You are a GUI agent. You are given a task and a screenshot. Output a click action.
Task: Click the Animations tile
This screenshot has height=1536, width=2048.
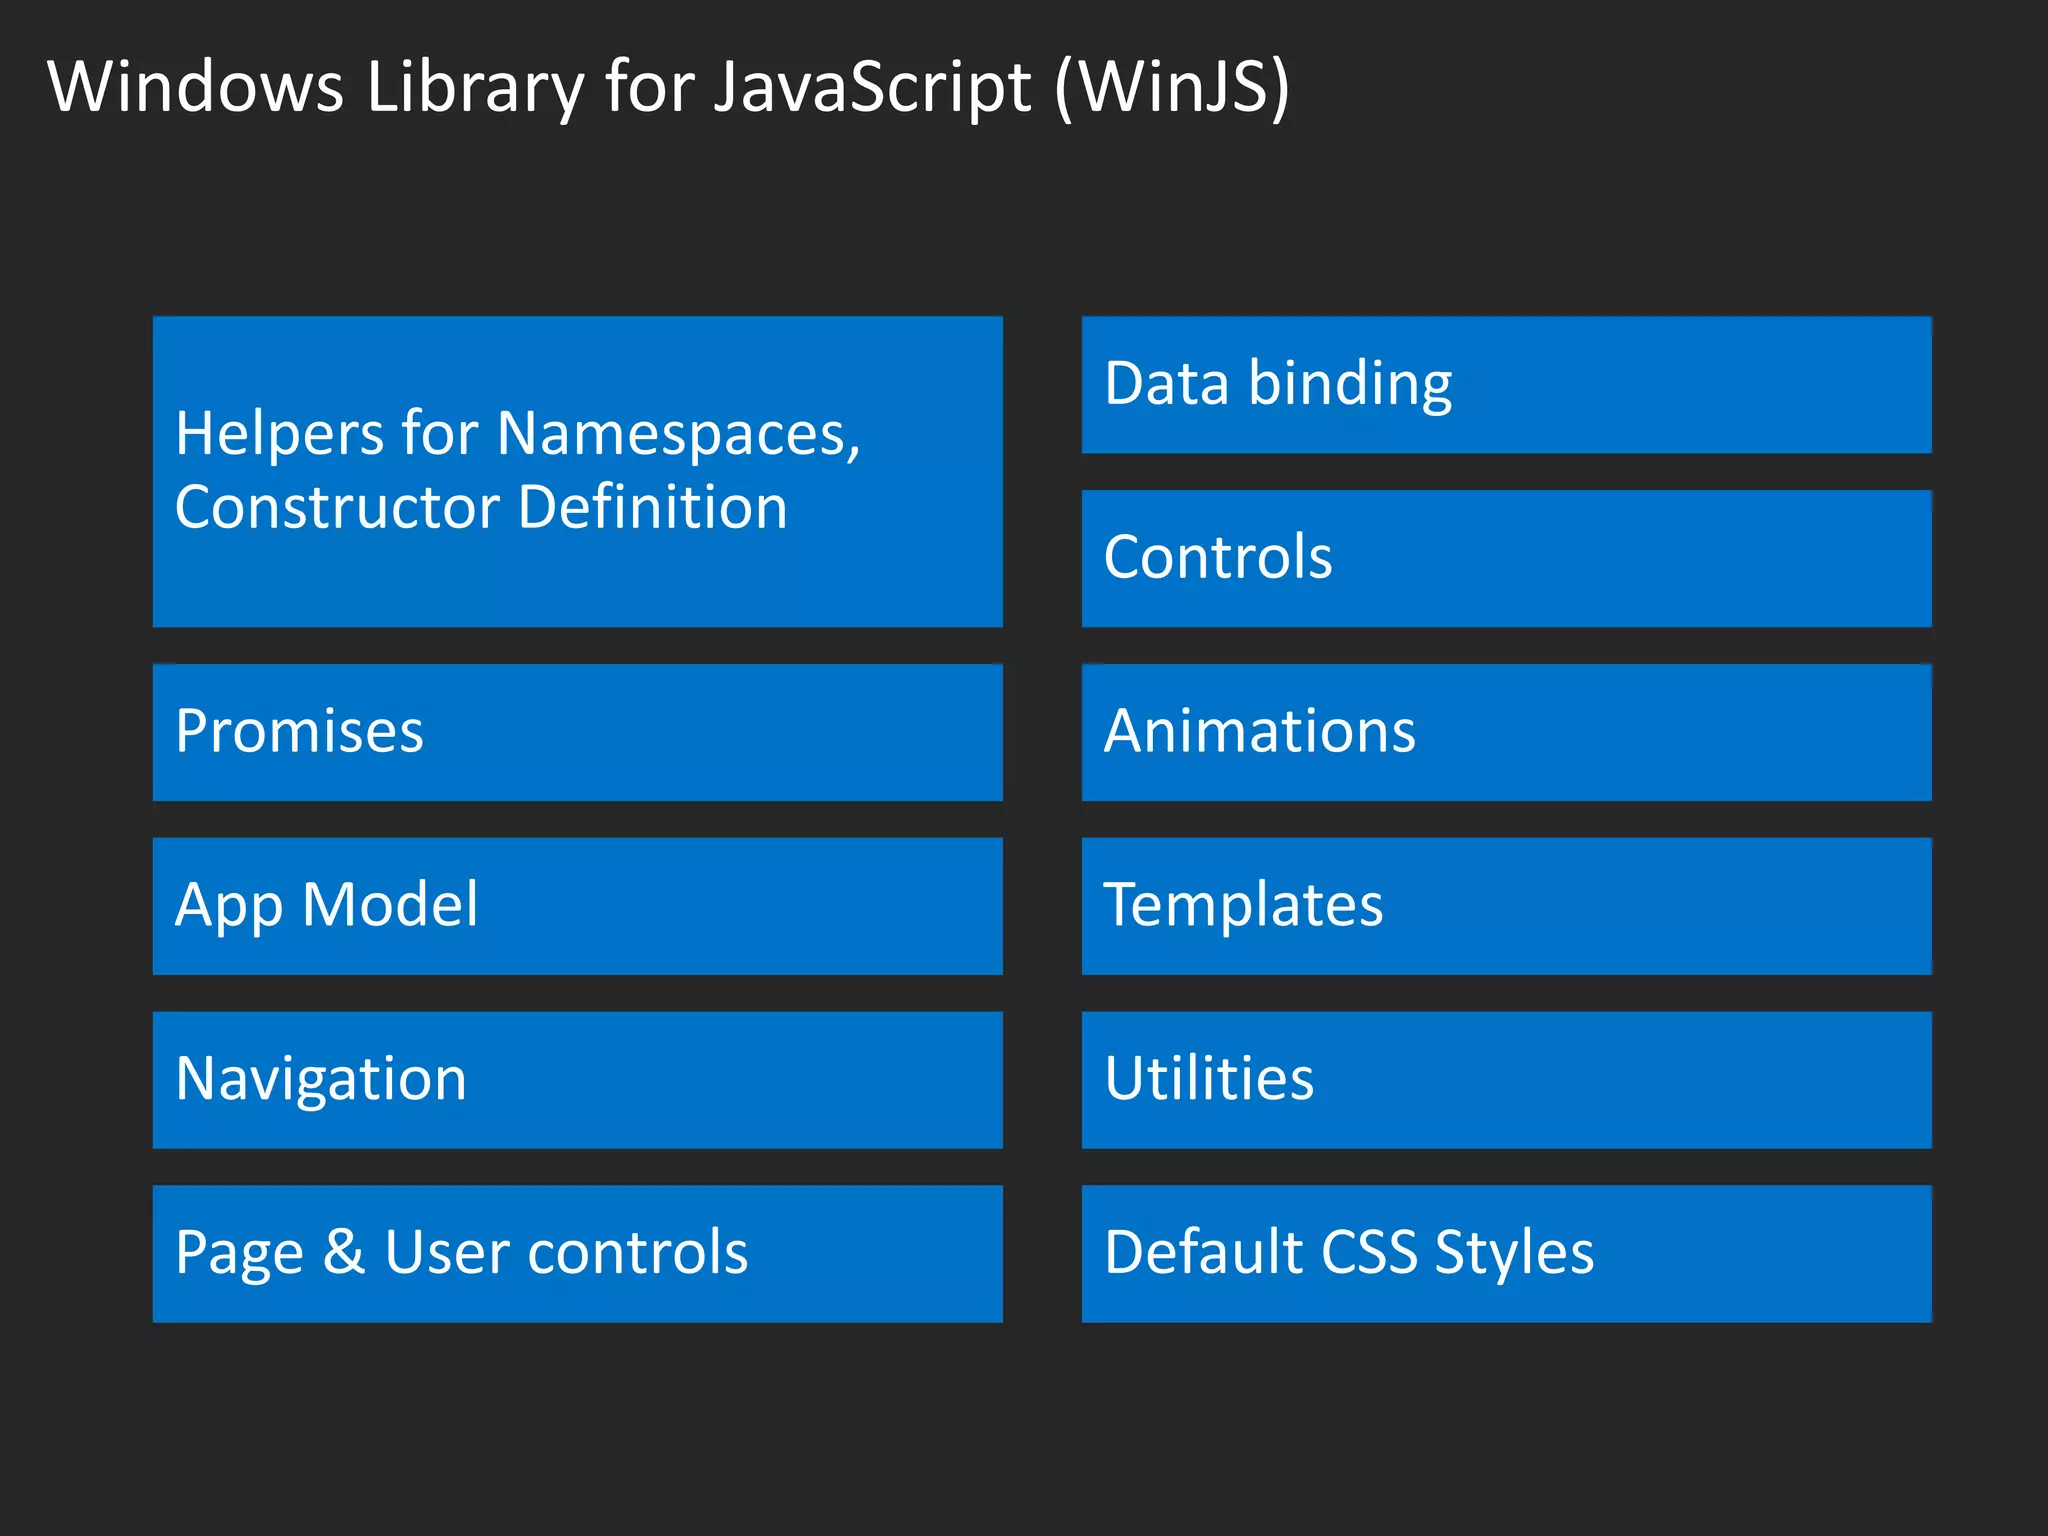(x=1506, y=732)
